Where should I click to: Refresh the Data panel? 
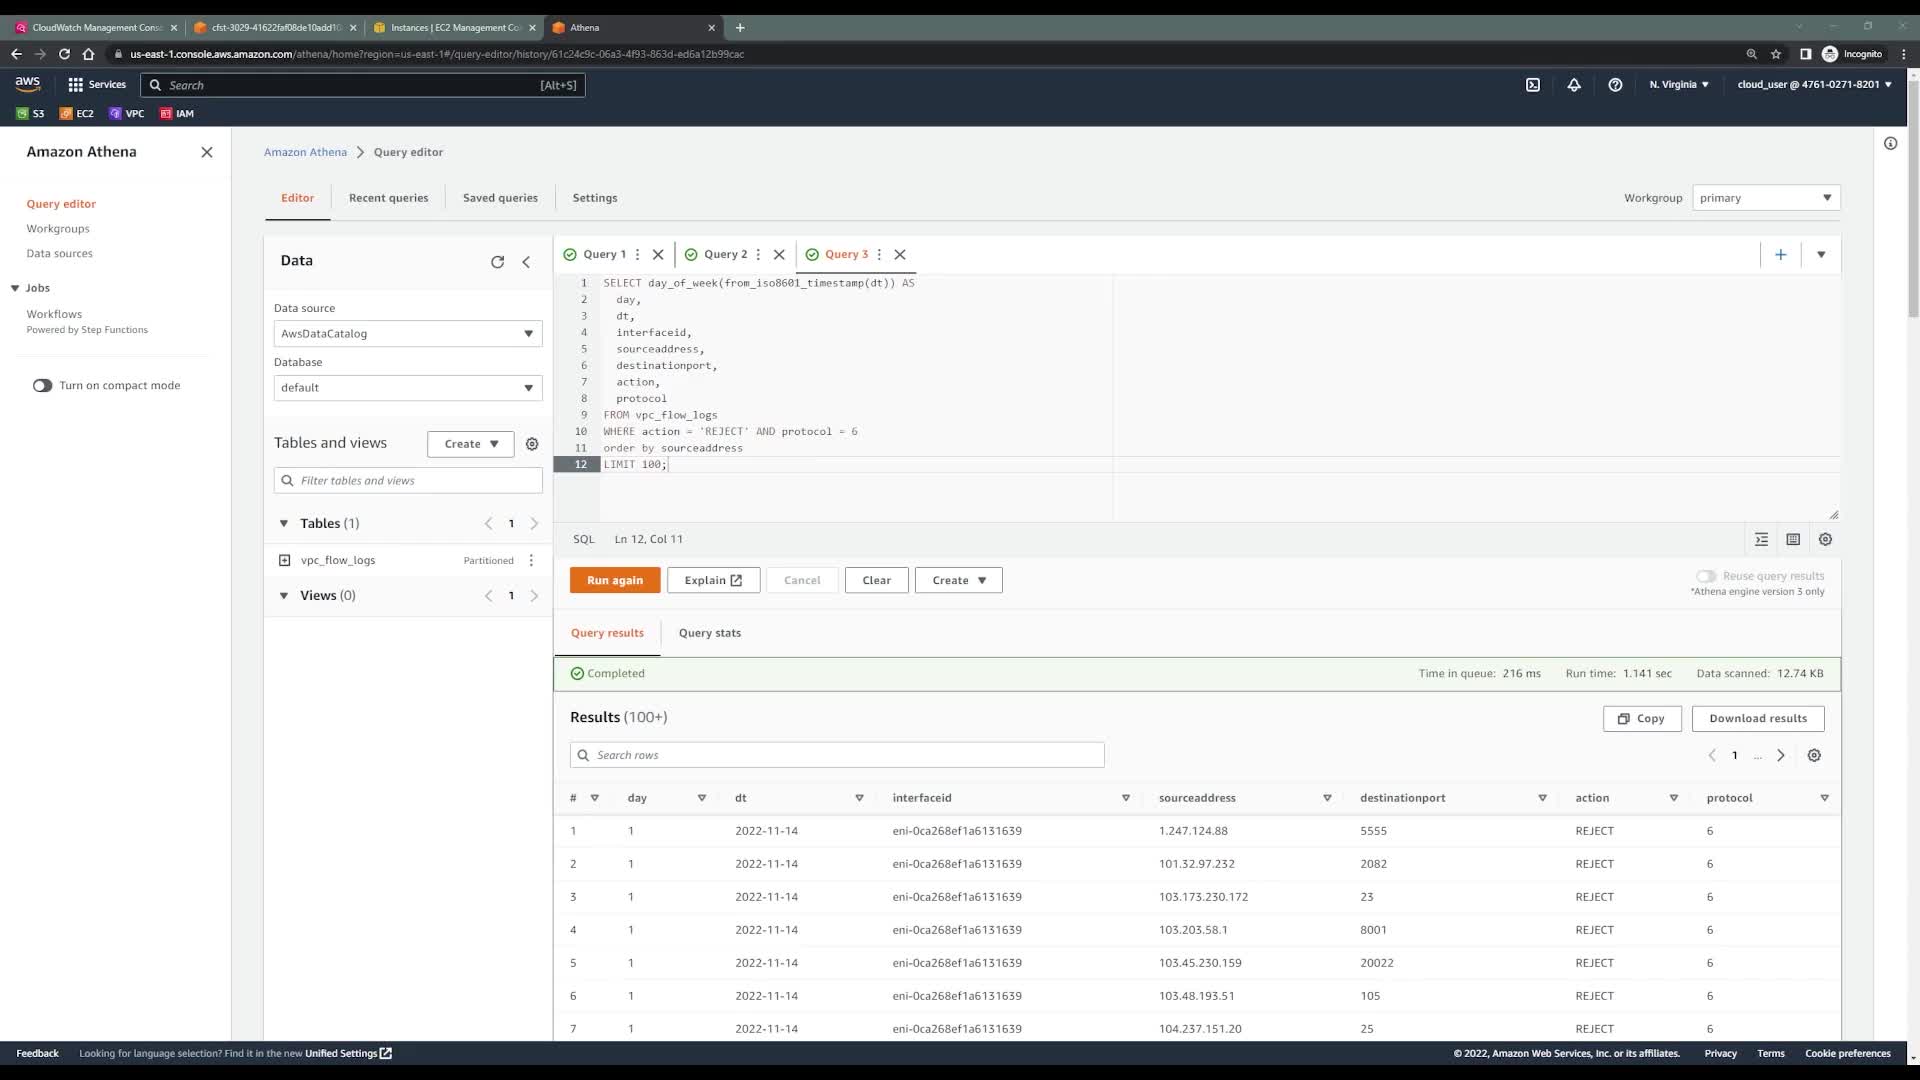497,262
